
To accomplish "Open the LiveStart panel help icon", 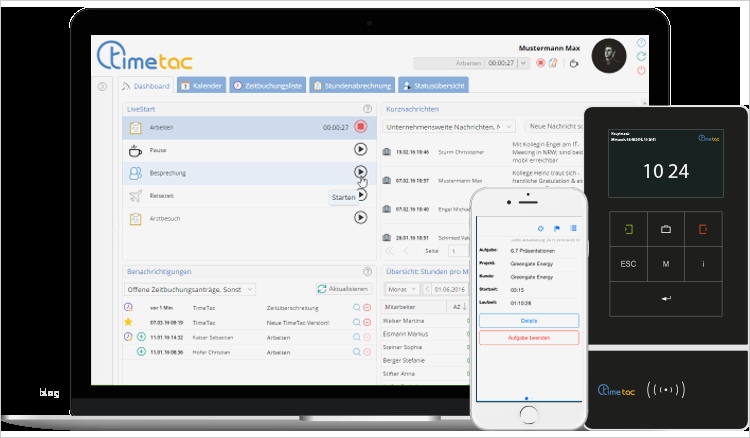I will tap(367, 109).
